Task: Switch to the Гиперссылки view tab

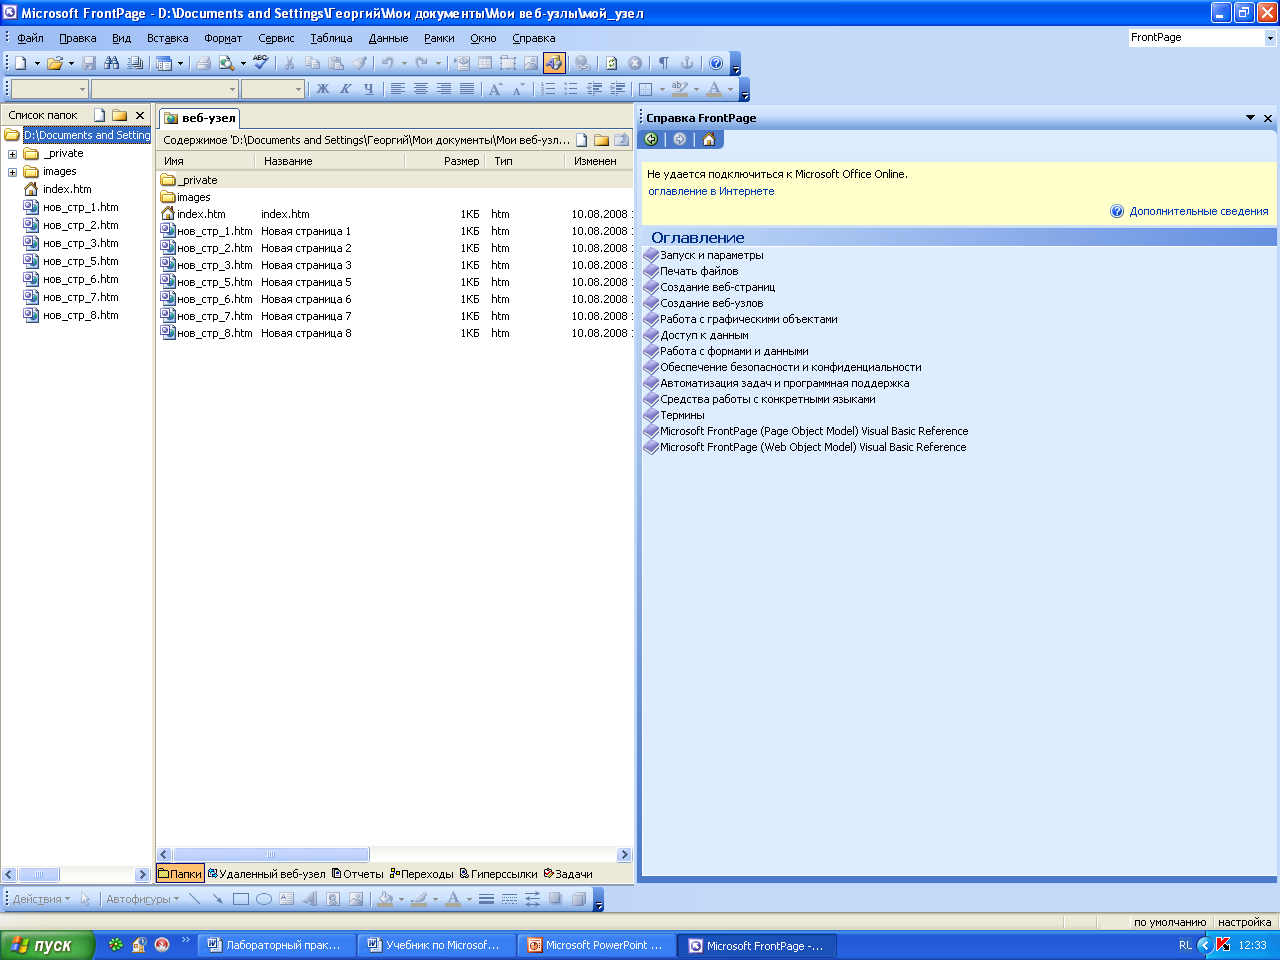Action: point(498,874)
